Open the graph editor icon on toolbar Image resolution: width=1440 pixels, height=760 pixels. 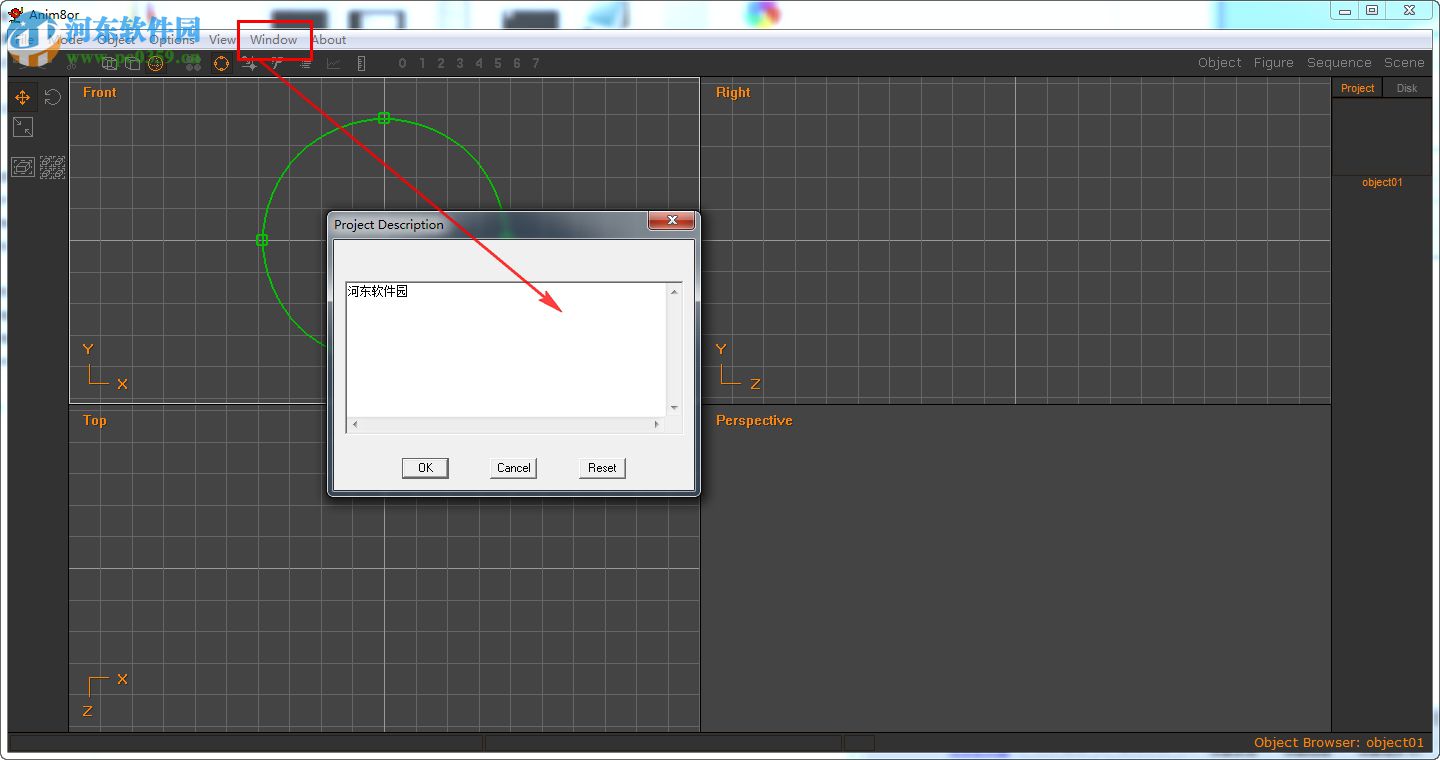tap(333, 63)
